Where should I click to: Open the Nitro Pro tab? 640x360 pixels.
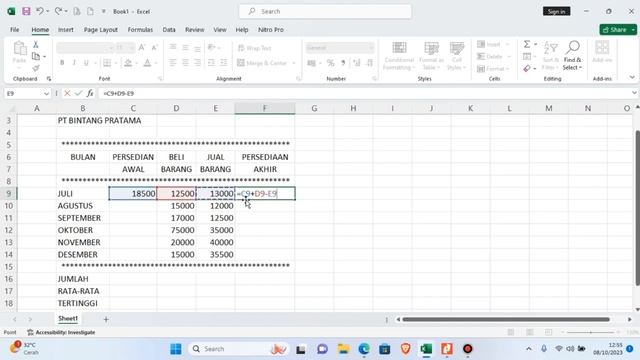coord(271,30)
